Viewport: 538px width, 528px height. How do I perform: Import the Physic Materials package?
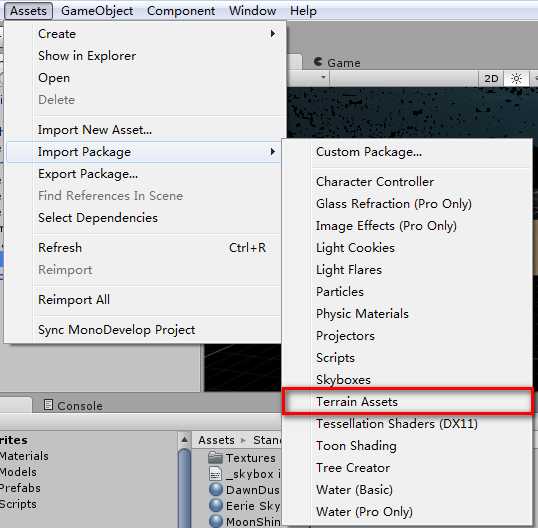[408, 314]
